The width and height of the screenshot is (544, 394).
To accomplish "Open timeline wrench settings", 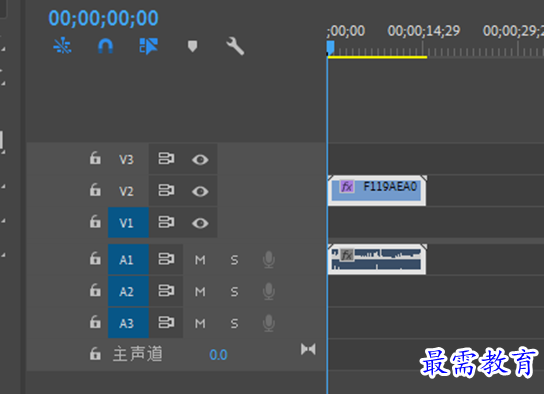I will tap(235, 46).
